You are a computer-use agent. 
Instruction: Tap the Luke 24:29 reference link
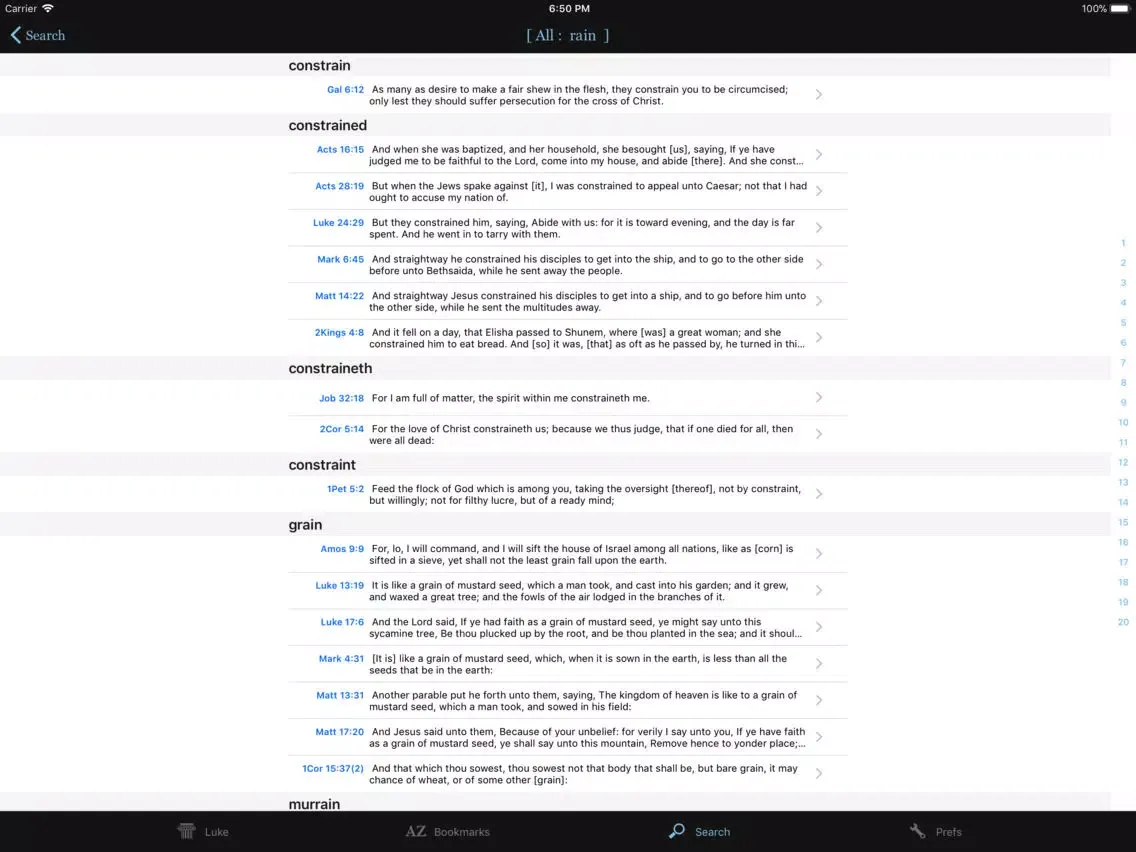(x=338, y=223)
